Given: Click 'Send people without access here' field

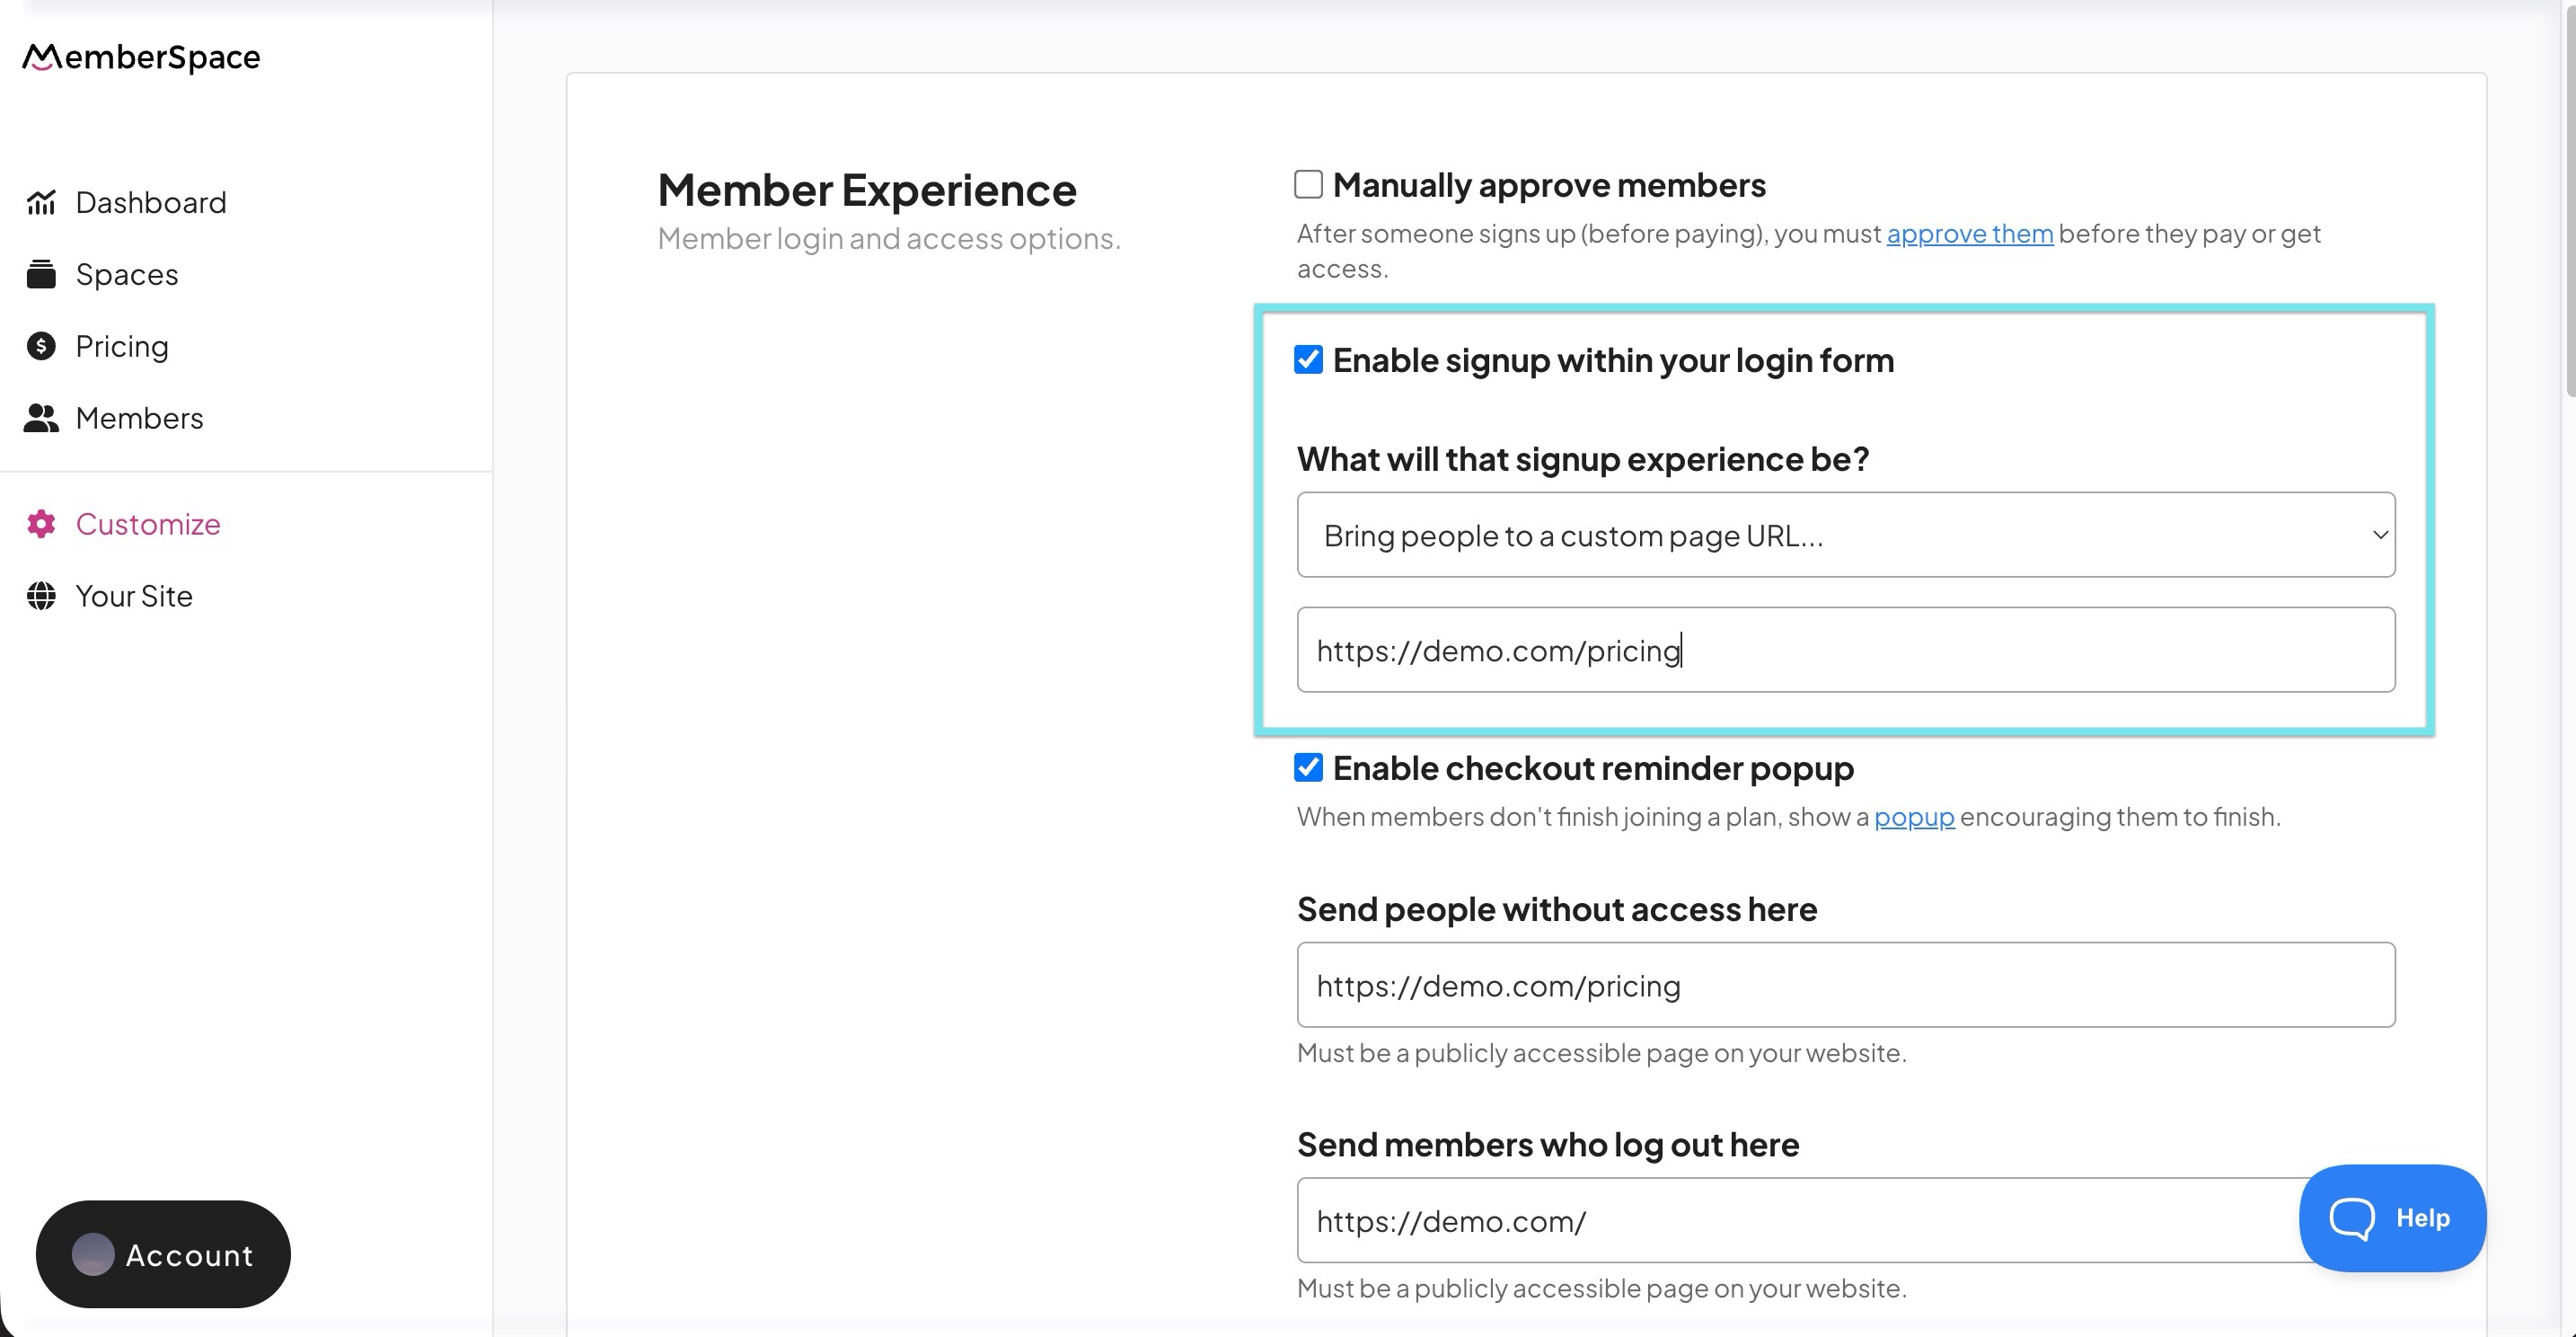Looking at the screenshot, I should [1844, 985].
